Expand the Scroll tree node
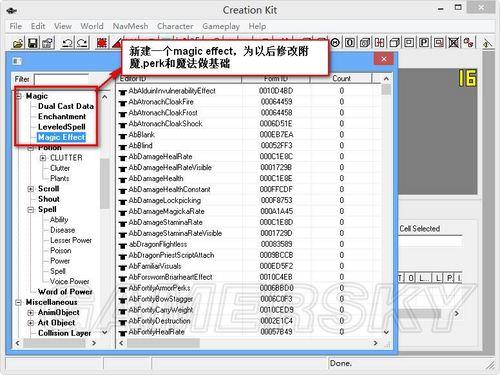Viewport: 500px width, 375px height. pos(31,189)
